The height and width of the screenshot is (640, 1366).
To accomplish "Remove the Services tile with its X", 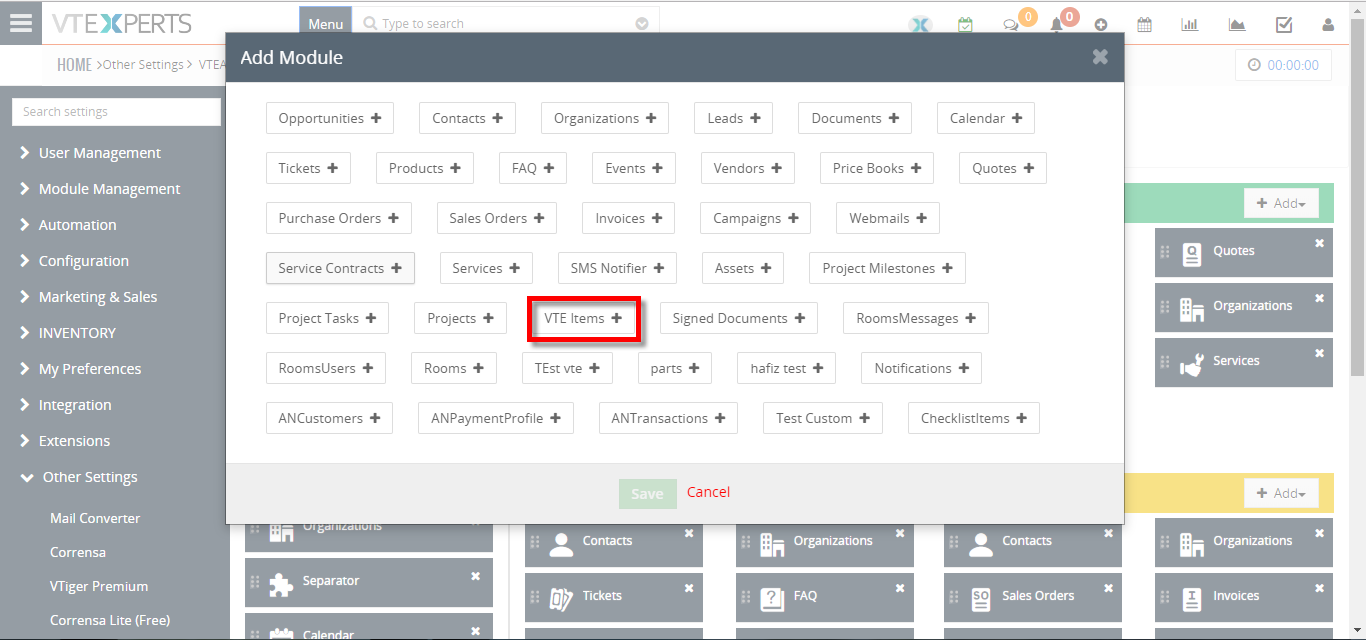I will click(1319, 353).
